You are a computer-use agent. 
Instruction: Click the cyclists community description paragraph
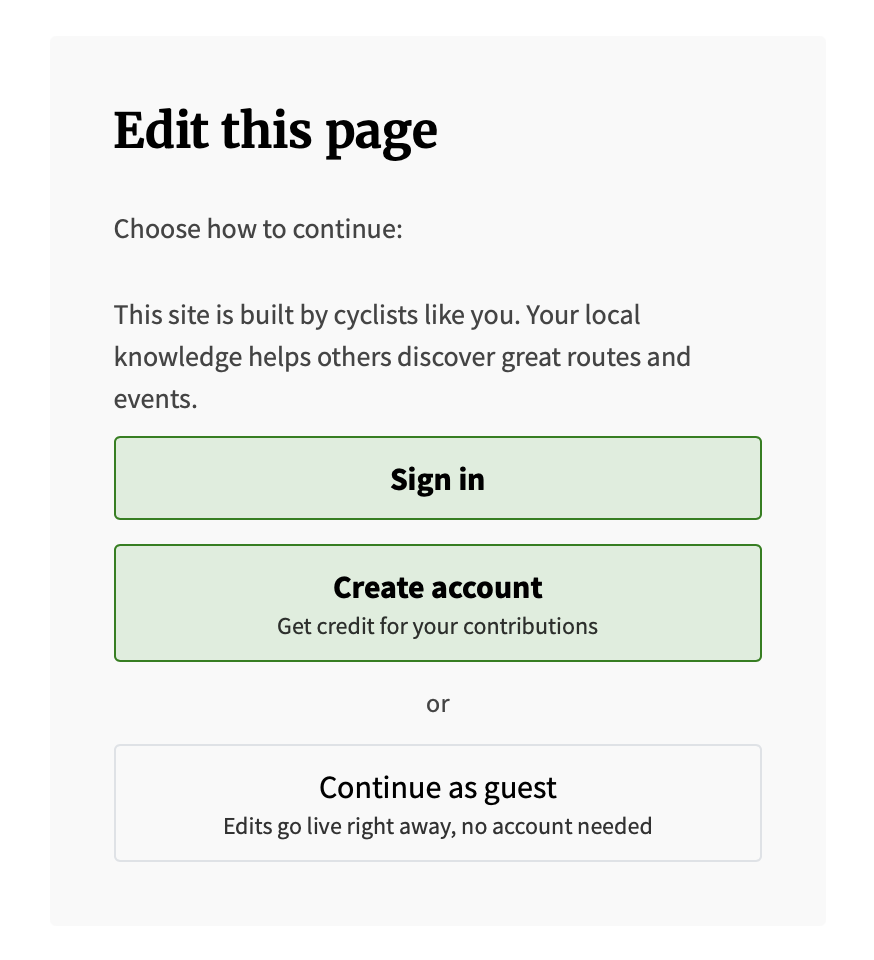click(400, 356)
